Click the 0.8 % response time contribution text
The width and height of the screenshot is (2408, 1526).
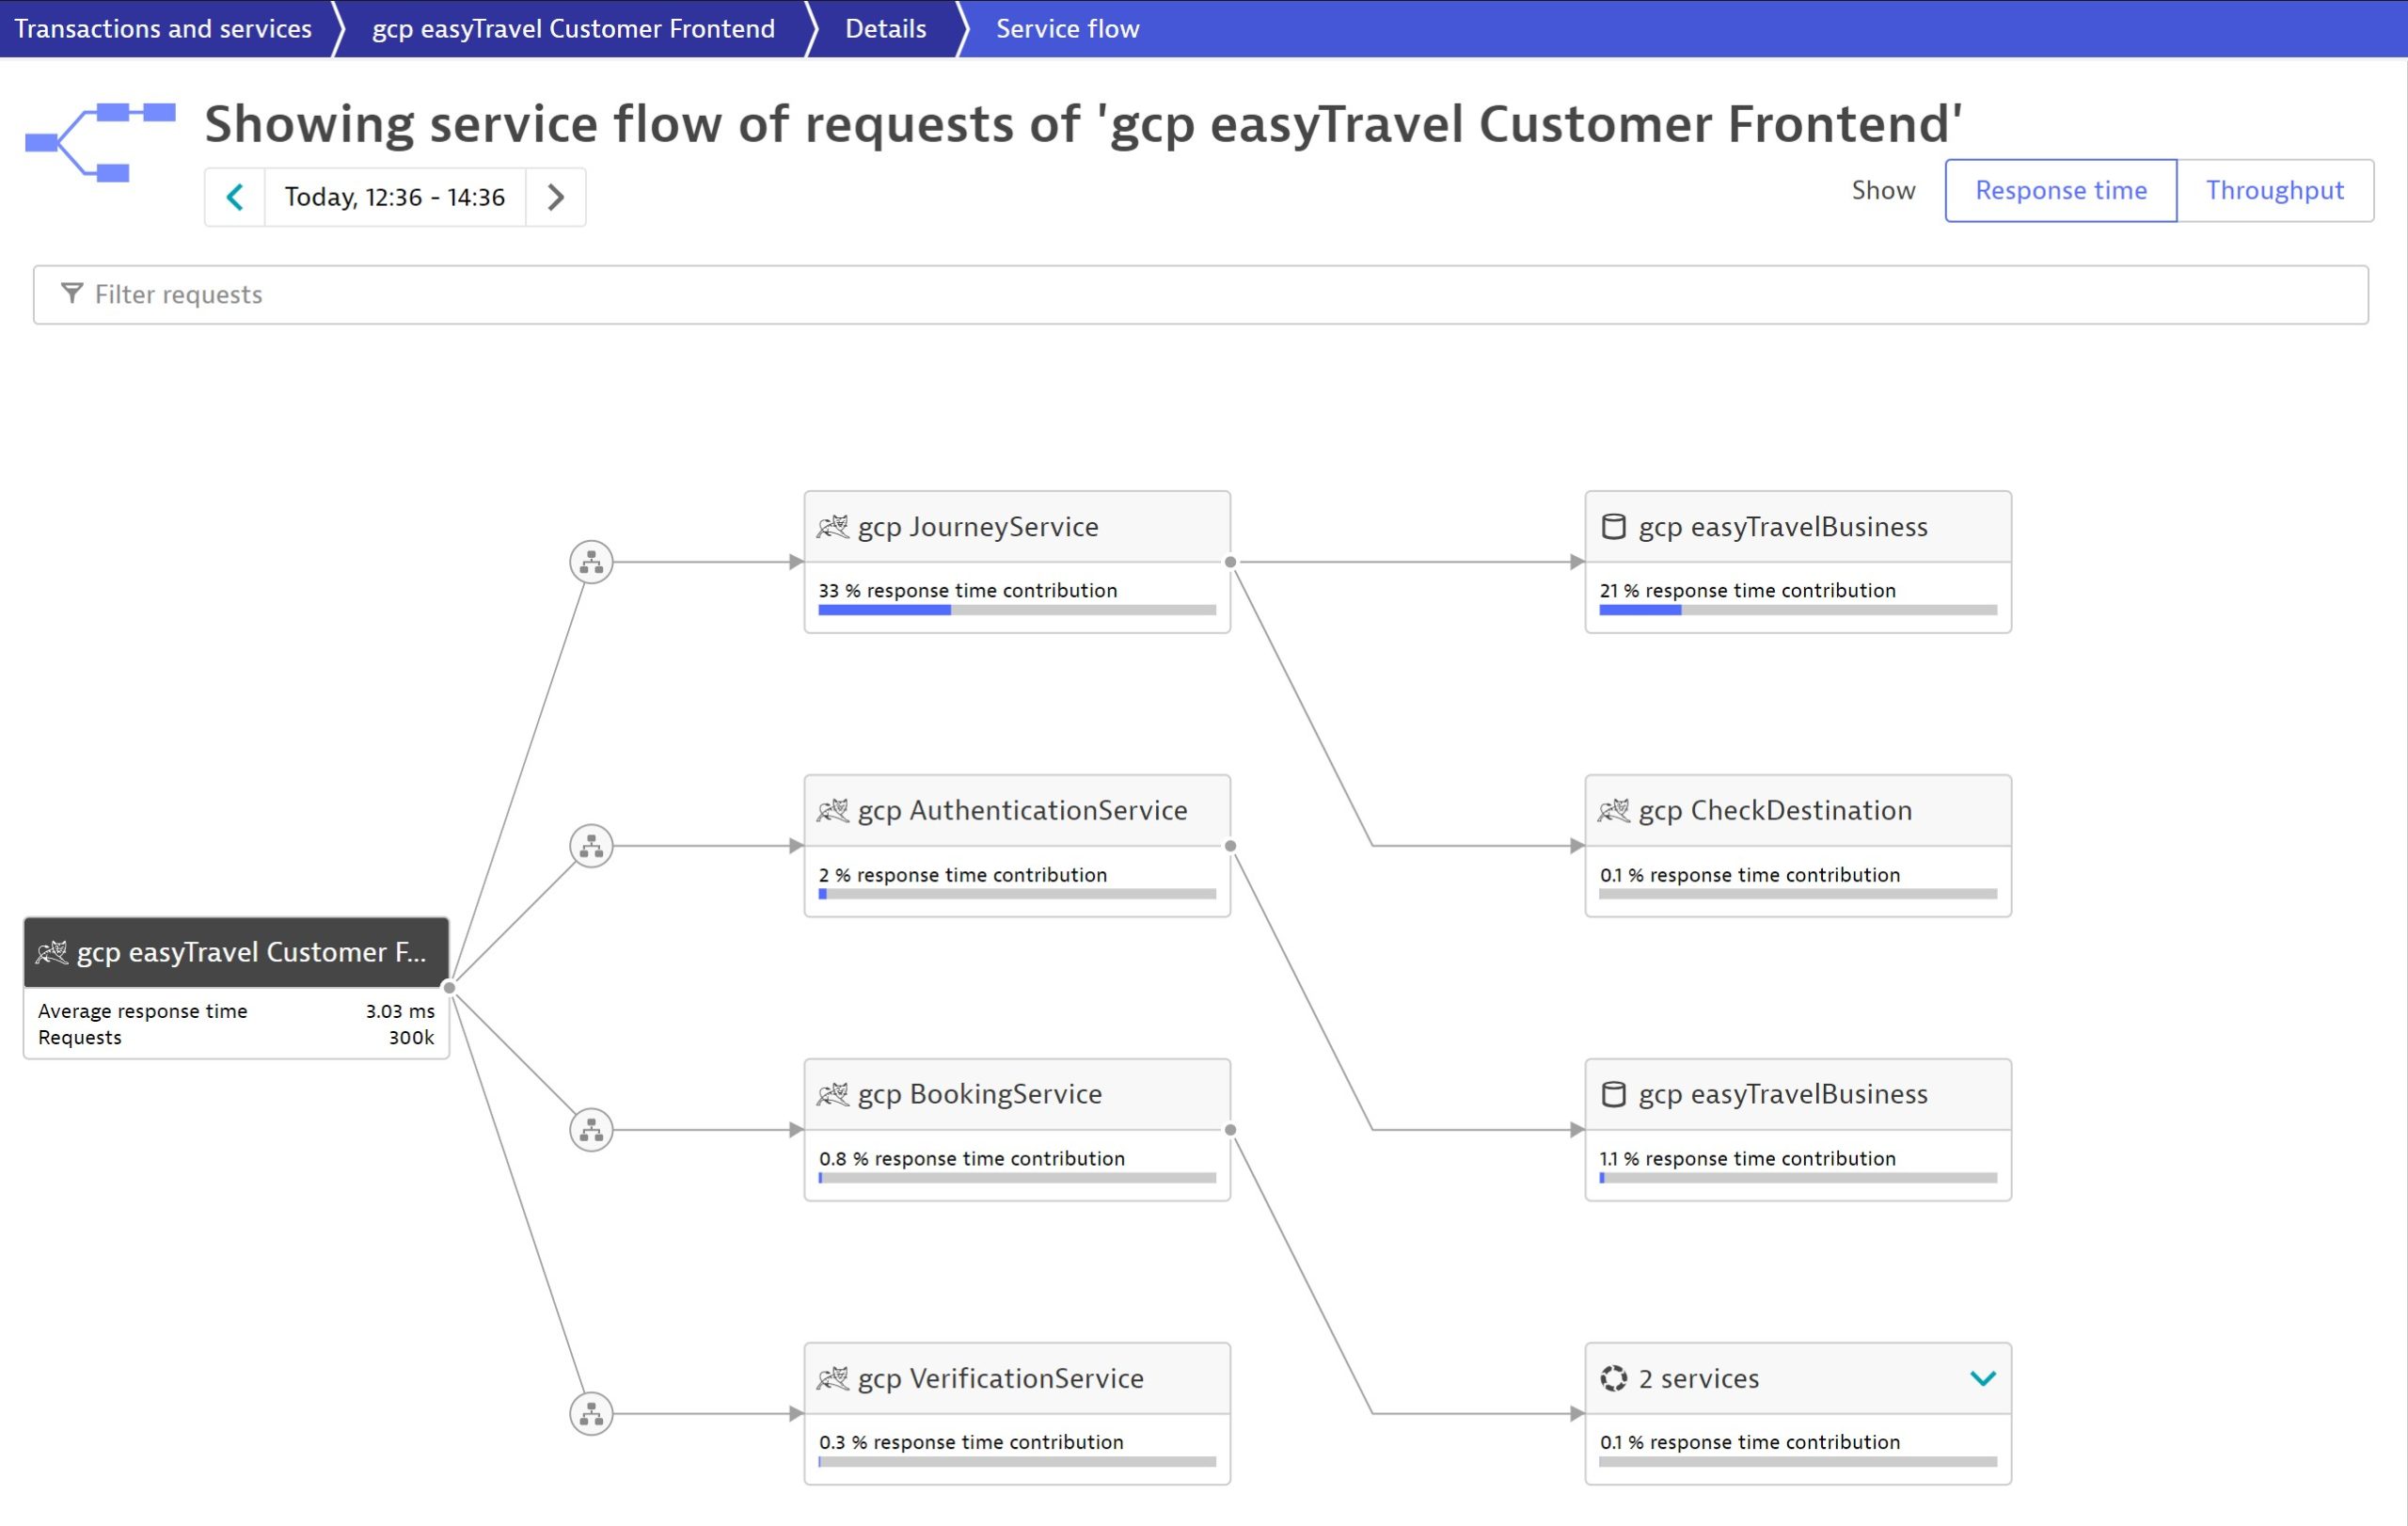[972, 1158]
